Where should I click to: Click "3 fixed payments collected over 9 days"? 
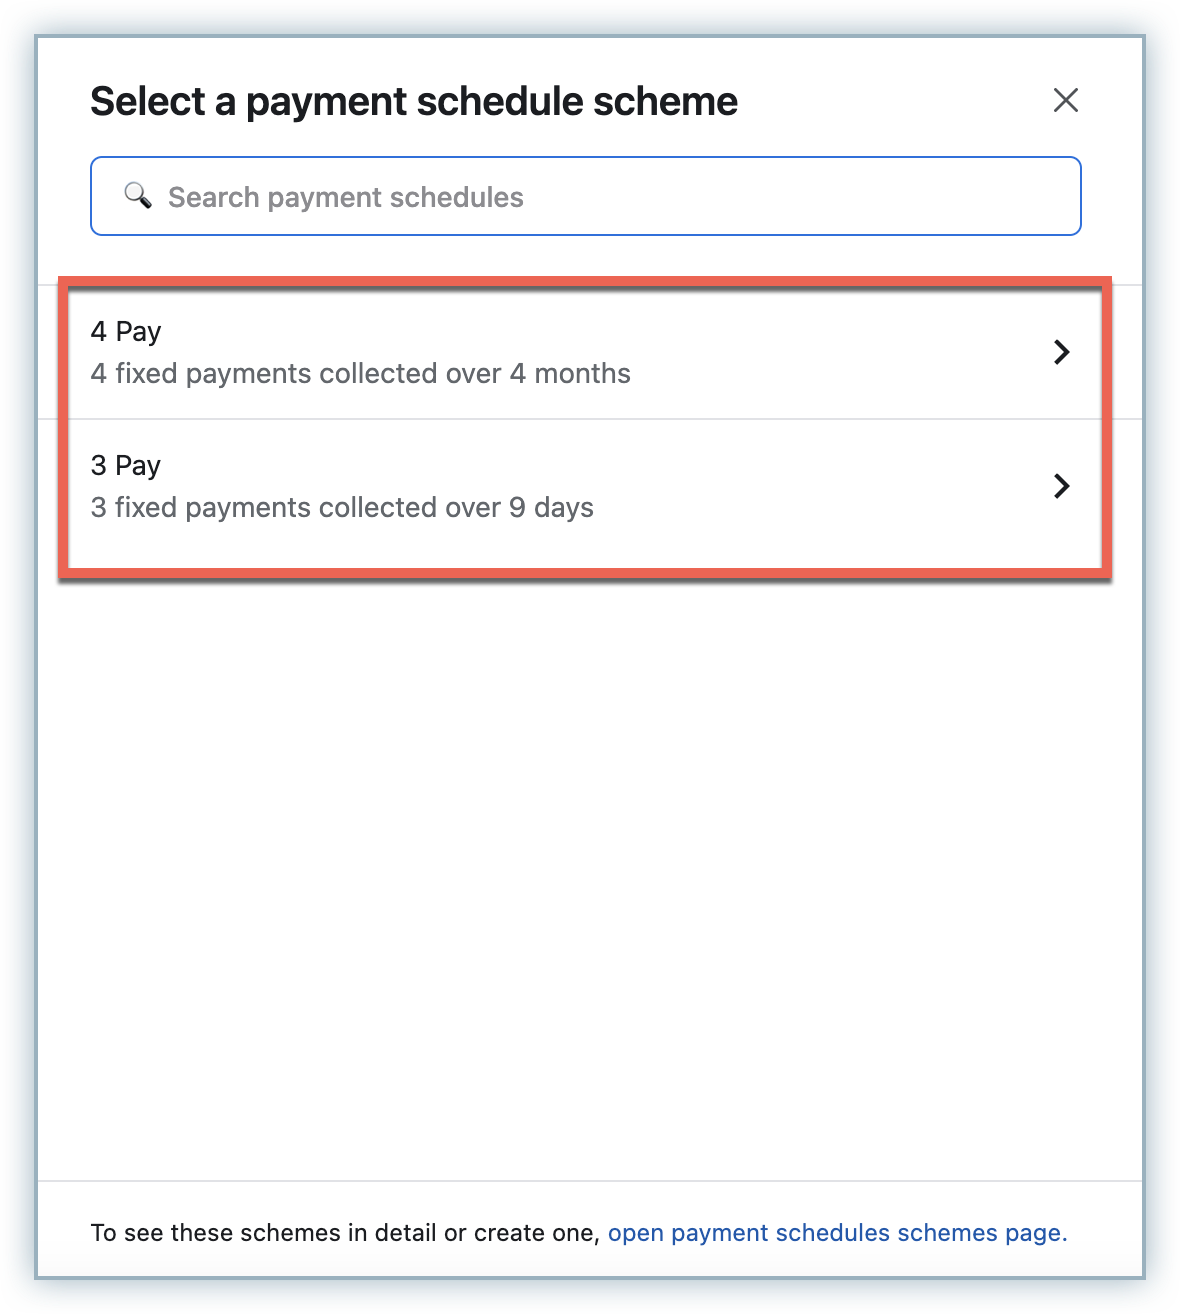(x=342, y=508)
